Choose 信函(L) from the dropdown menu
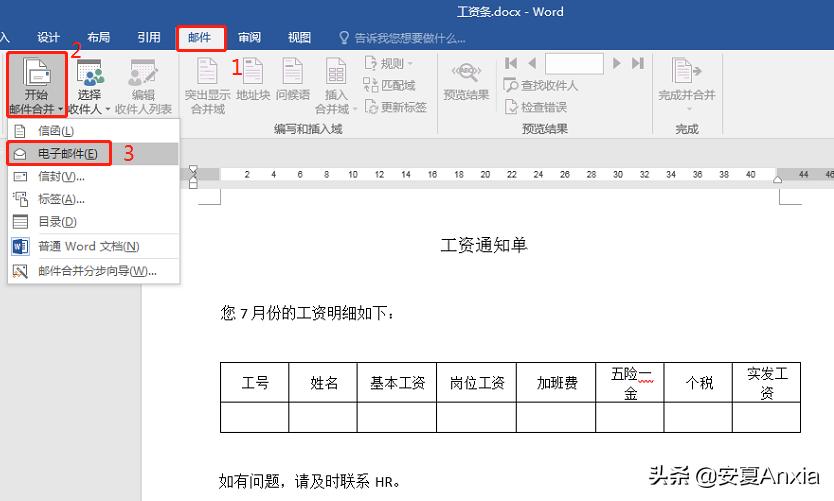Image resolution: width=834 pixels, height=501 pixels. click(94, 130)
